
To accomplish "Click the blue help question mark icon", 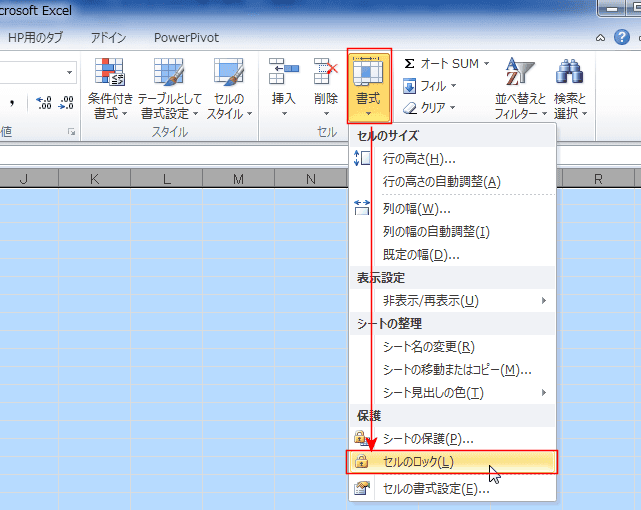I will tap(621, 37).
